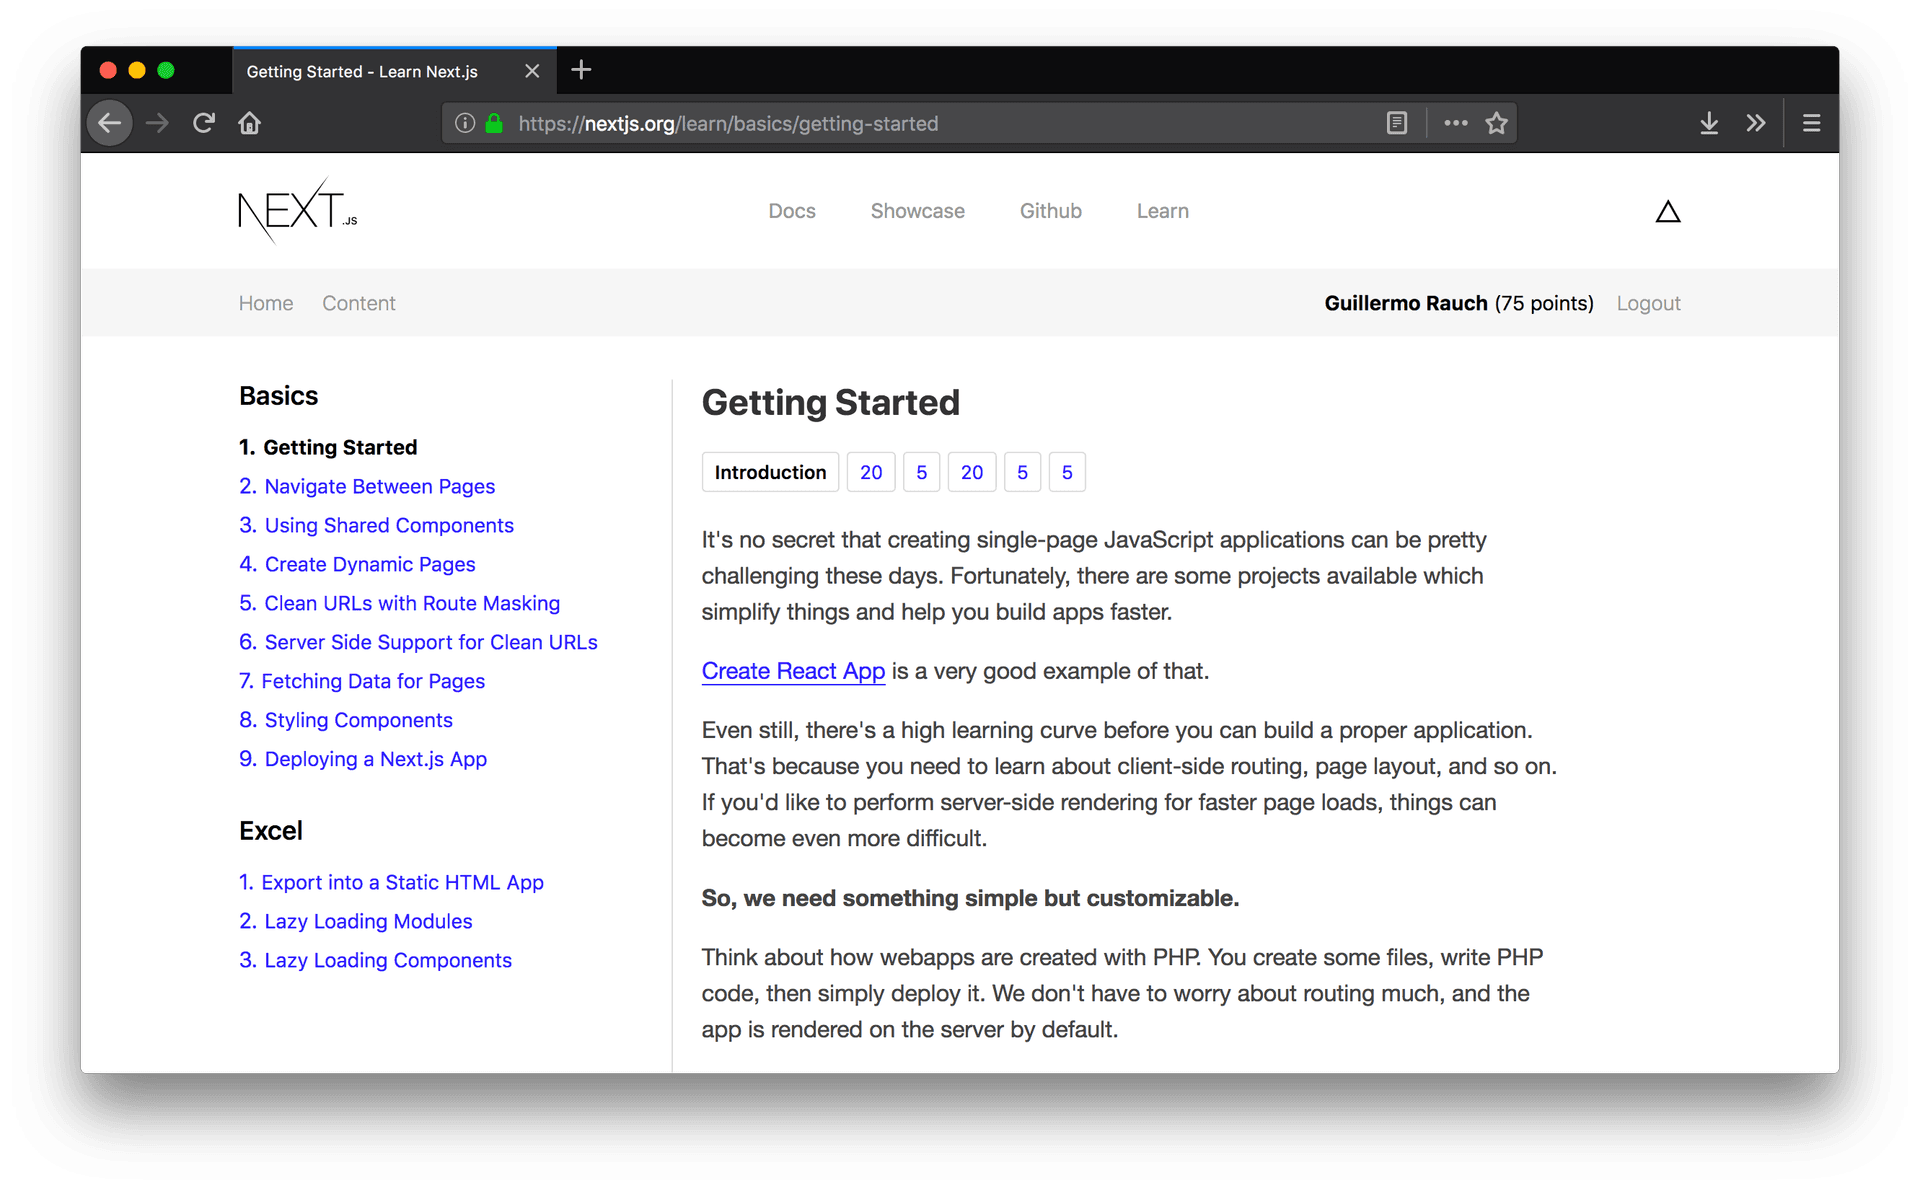Viewport: 1920px width, 1189px height.
Task: Click the Zeit triangle icon
Action: pos(1668,211)
